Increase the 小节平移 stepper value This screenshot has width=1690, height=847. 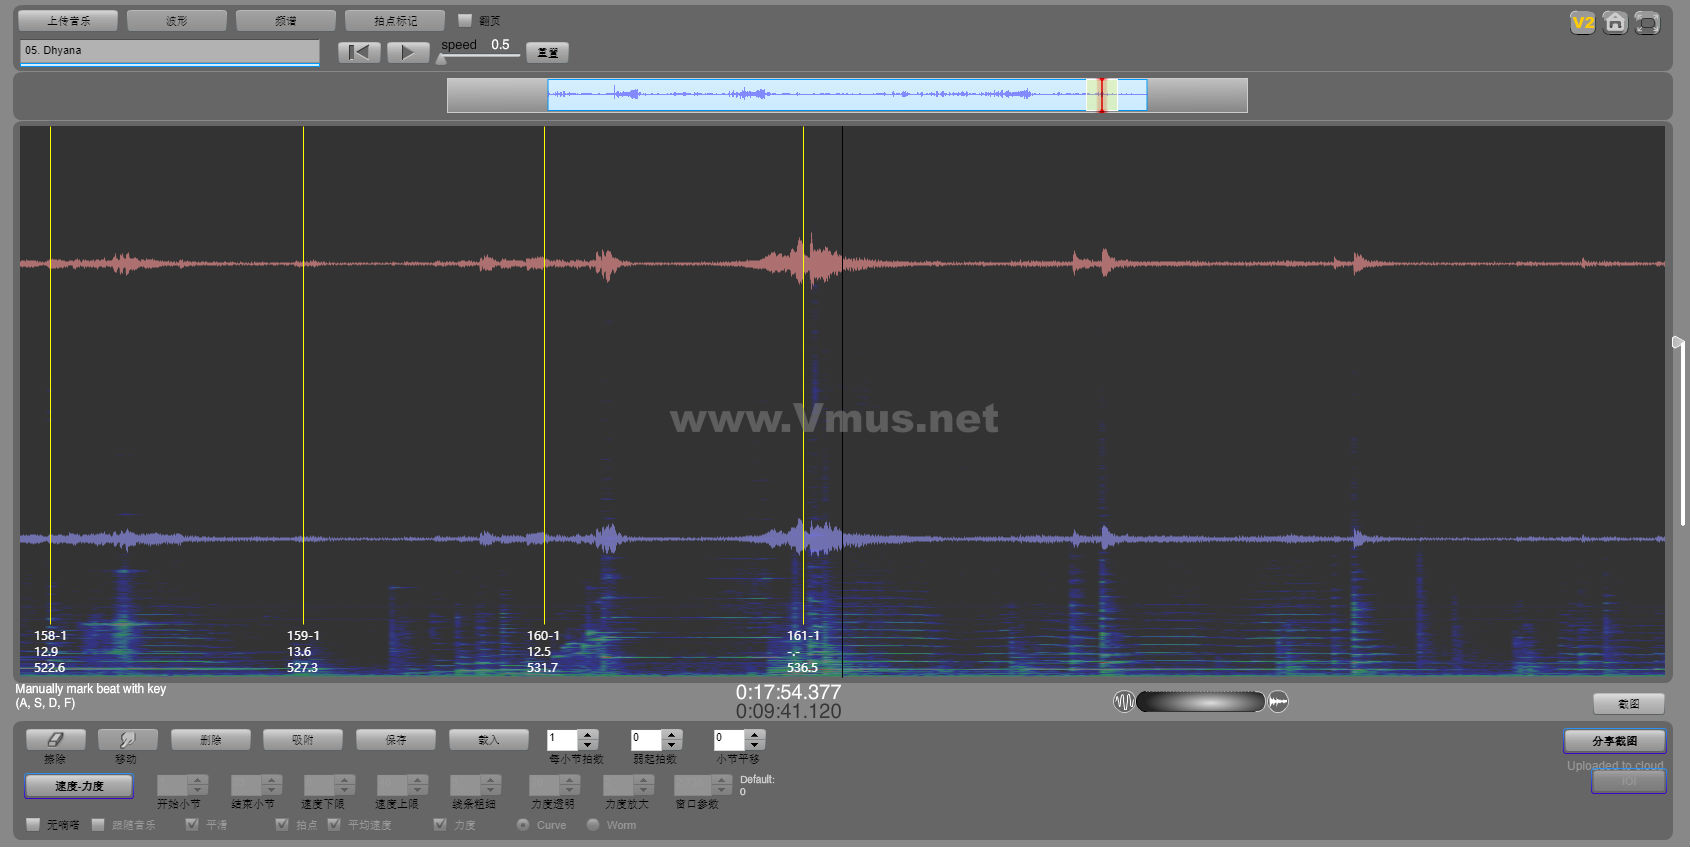click(755, 735)
